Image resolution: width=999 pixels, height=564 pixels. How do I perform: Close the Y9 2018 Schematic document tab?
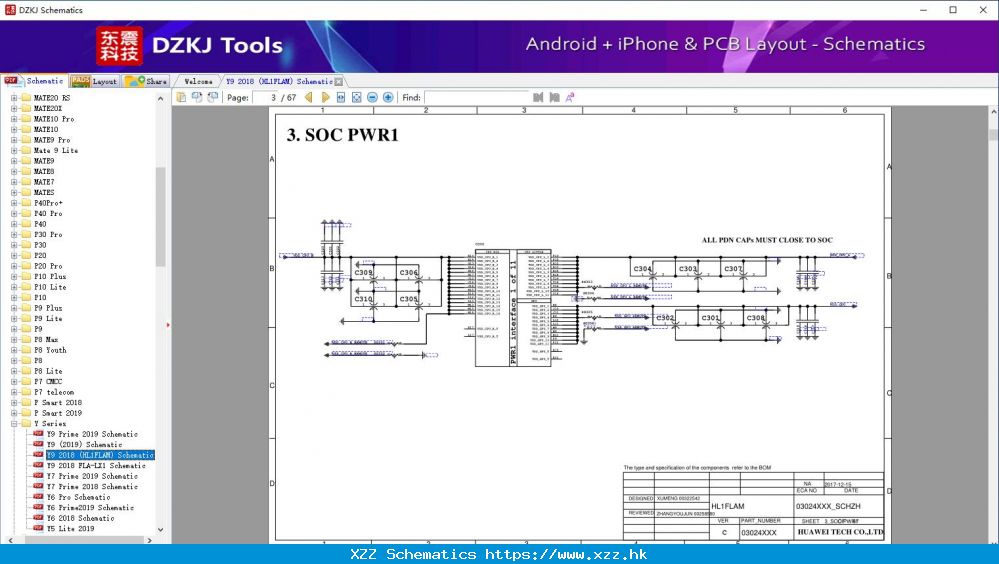tap(338, 82)
